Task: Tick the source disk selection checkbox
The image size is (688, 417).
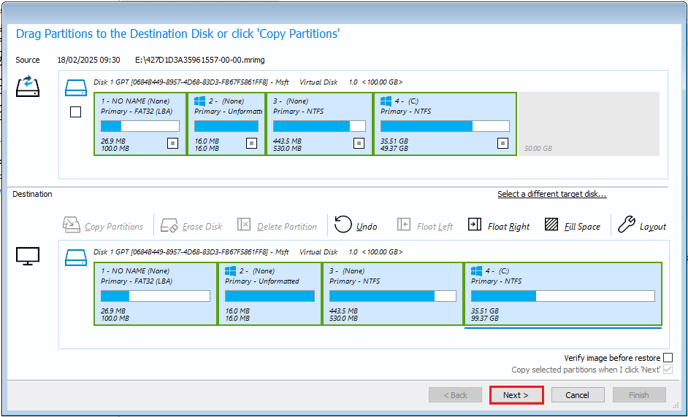Action: coord(76,112)
